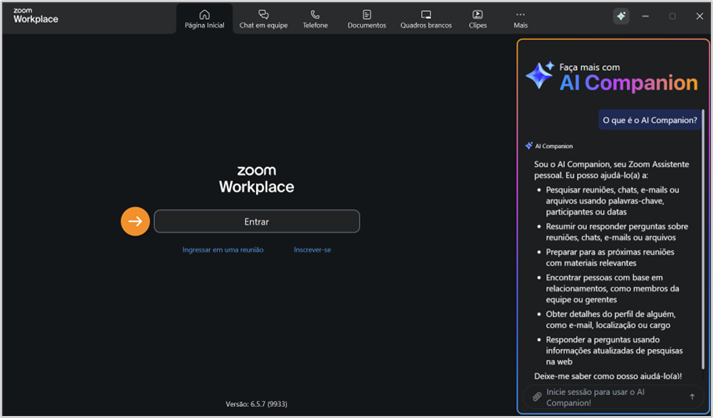This screenshot has width=713, height=418.
Task: Click the Zoom Workplace logo in title bar
Action: [x=35, y=16]
